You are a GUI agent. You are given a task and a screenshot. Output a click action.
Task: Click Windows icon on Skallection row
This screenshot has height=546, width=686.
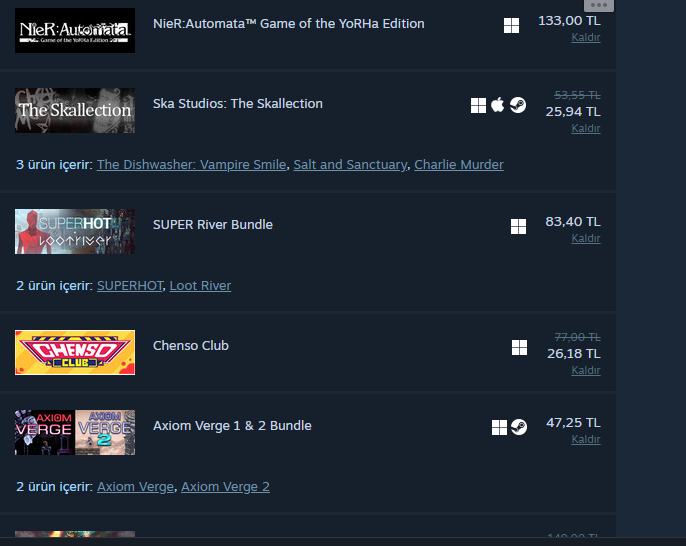coord(478,105)
